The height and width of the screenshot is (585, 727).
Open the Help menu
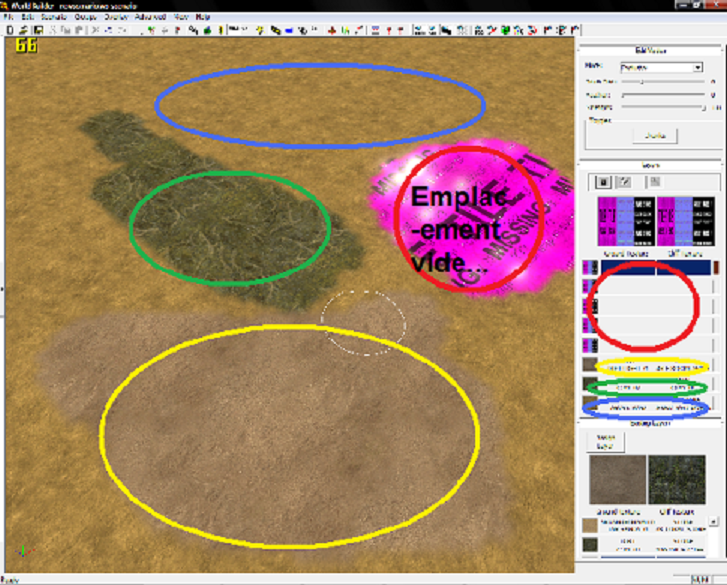203,17
